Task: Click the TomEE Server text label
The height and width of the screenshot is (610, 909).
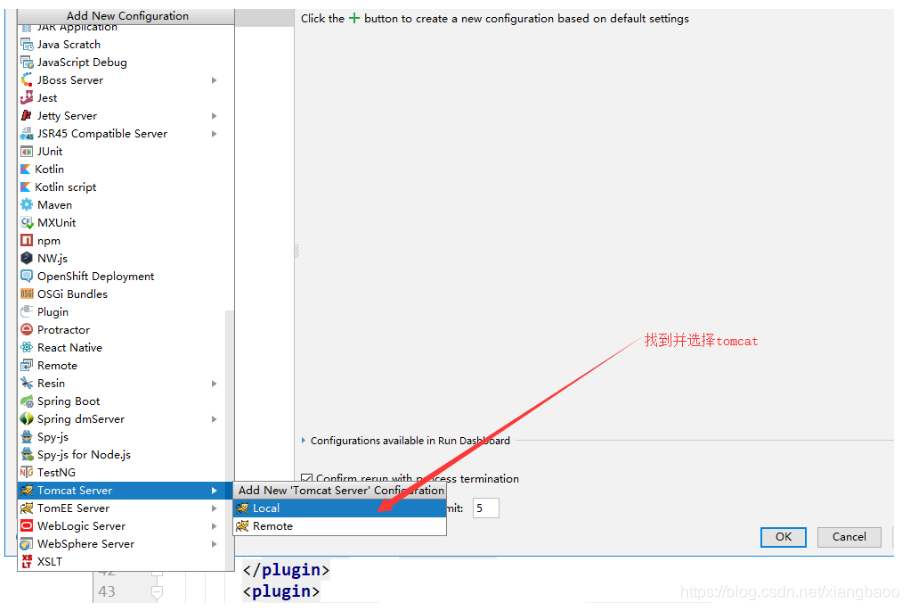Action: (74, 509)
